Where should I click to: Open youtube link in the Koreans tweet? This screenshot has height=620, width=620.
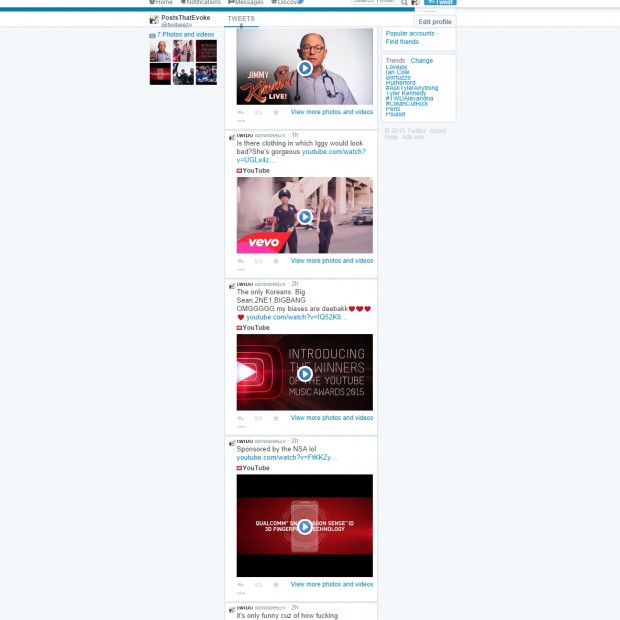(x=297, y=318)
